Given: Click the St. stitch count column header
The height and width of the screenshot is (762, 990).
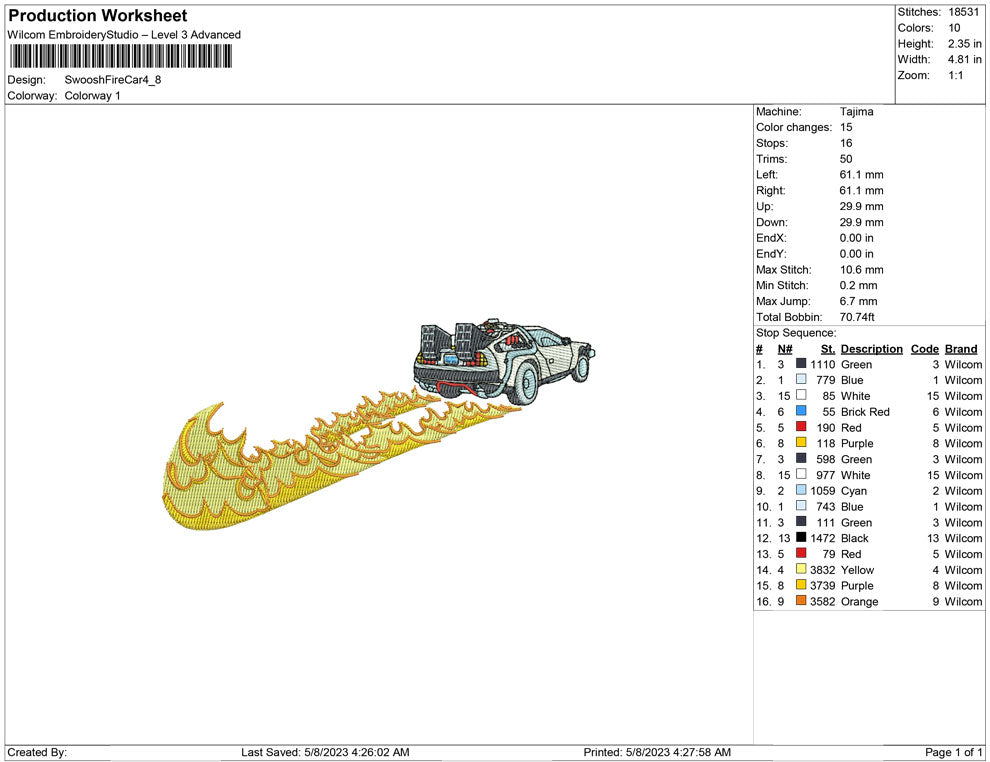Looking at the screenshot, I should pyautogui.click(x=827, y=349).
